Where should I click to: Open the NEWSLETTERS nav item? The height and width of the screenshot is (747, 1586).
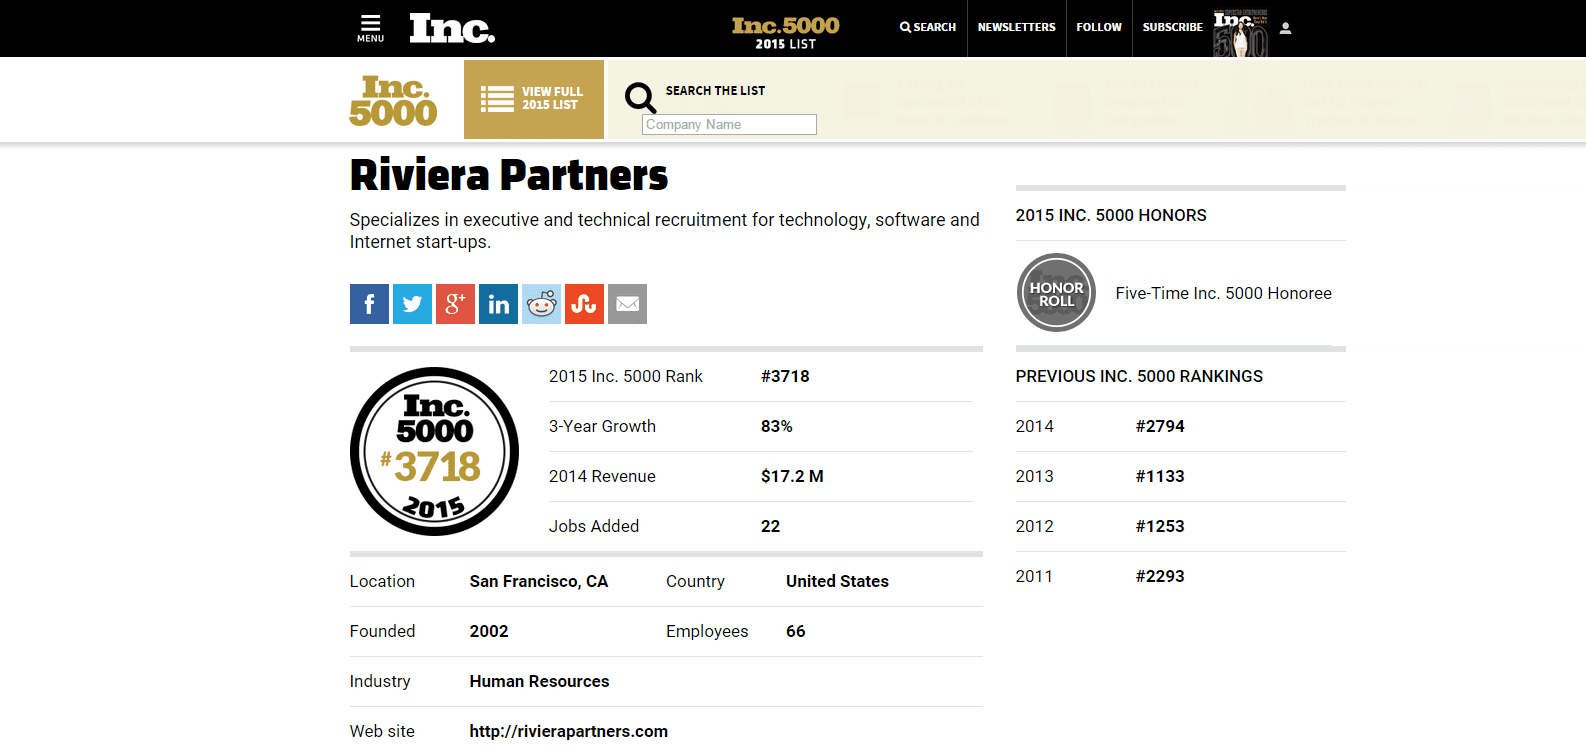(1016, 27)
